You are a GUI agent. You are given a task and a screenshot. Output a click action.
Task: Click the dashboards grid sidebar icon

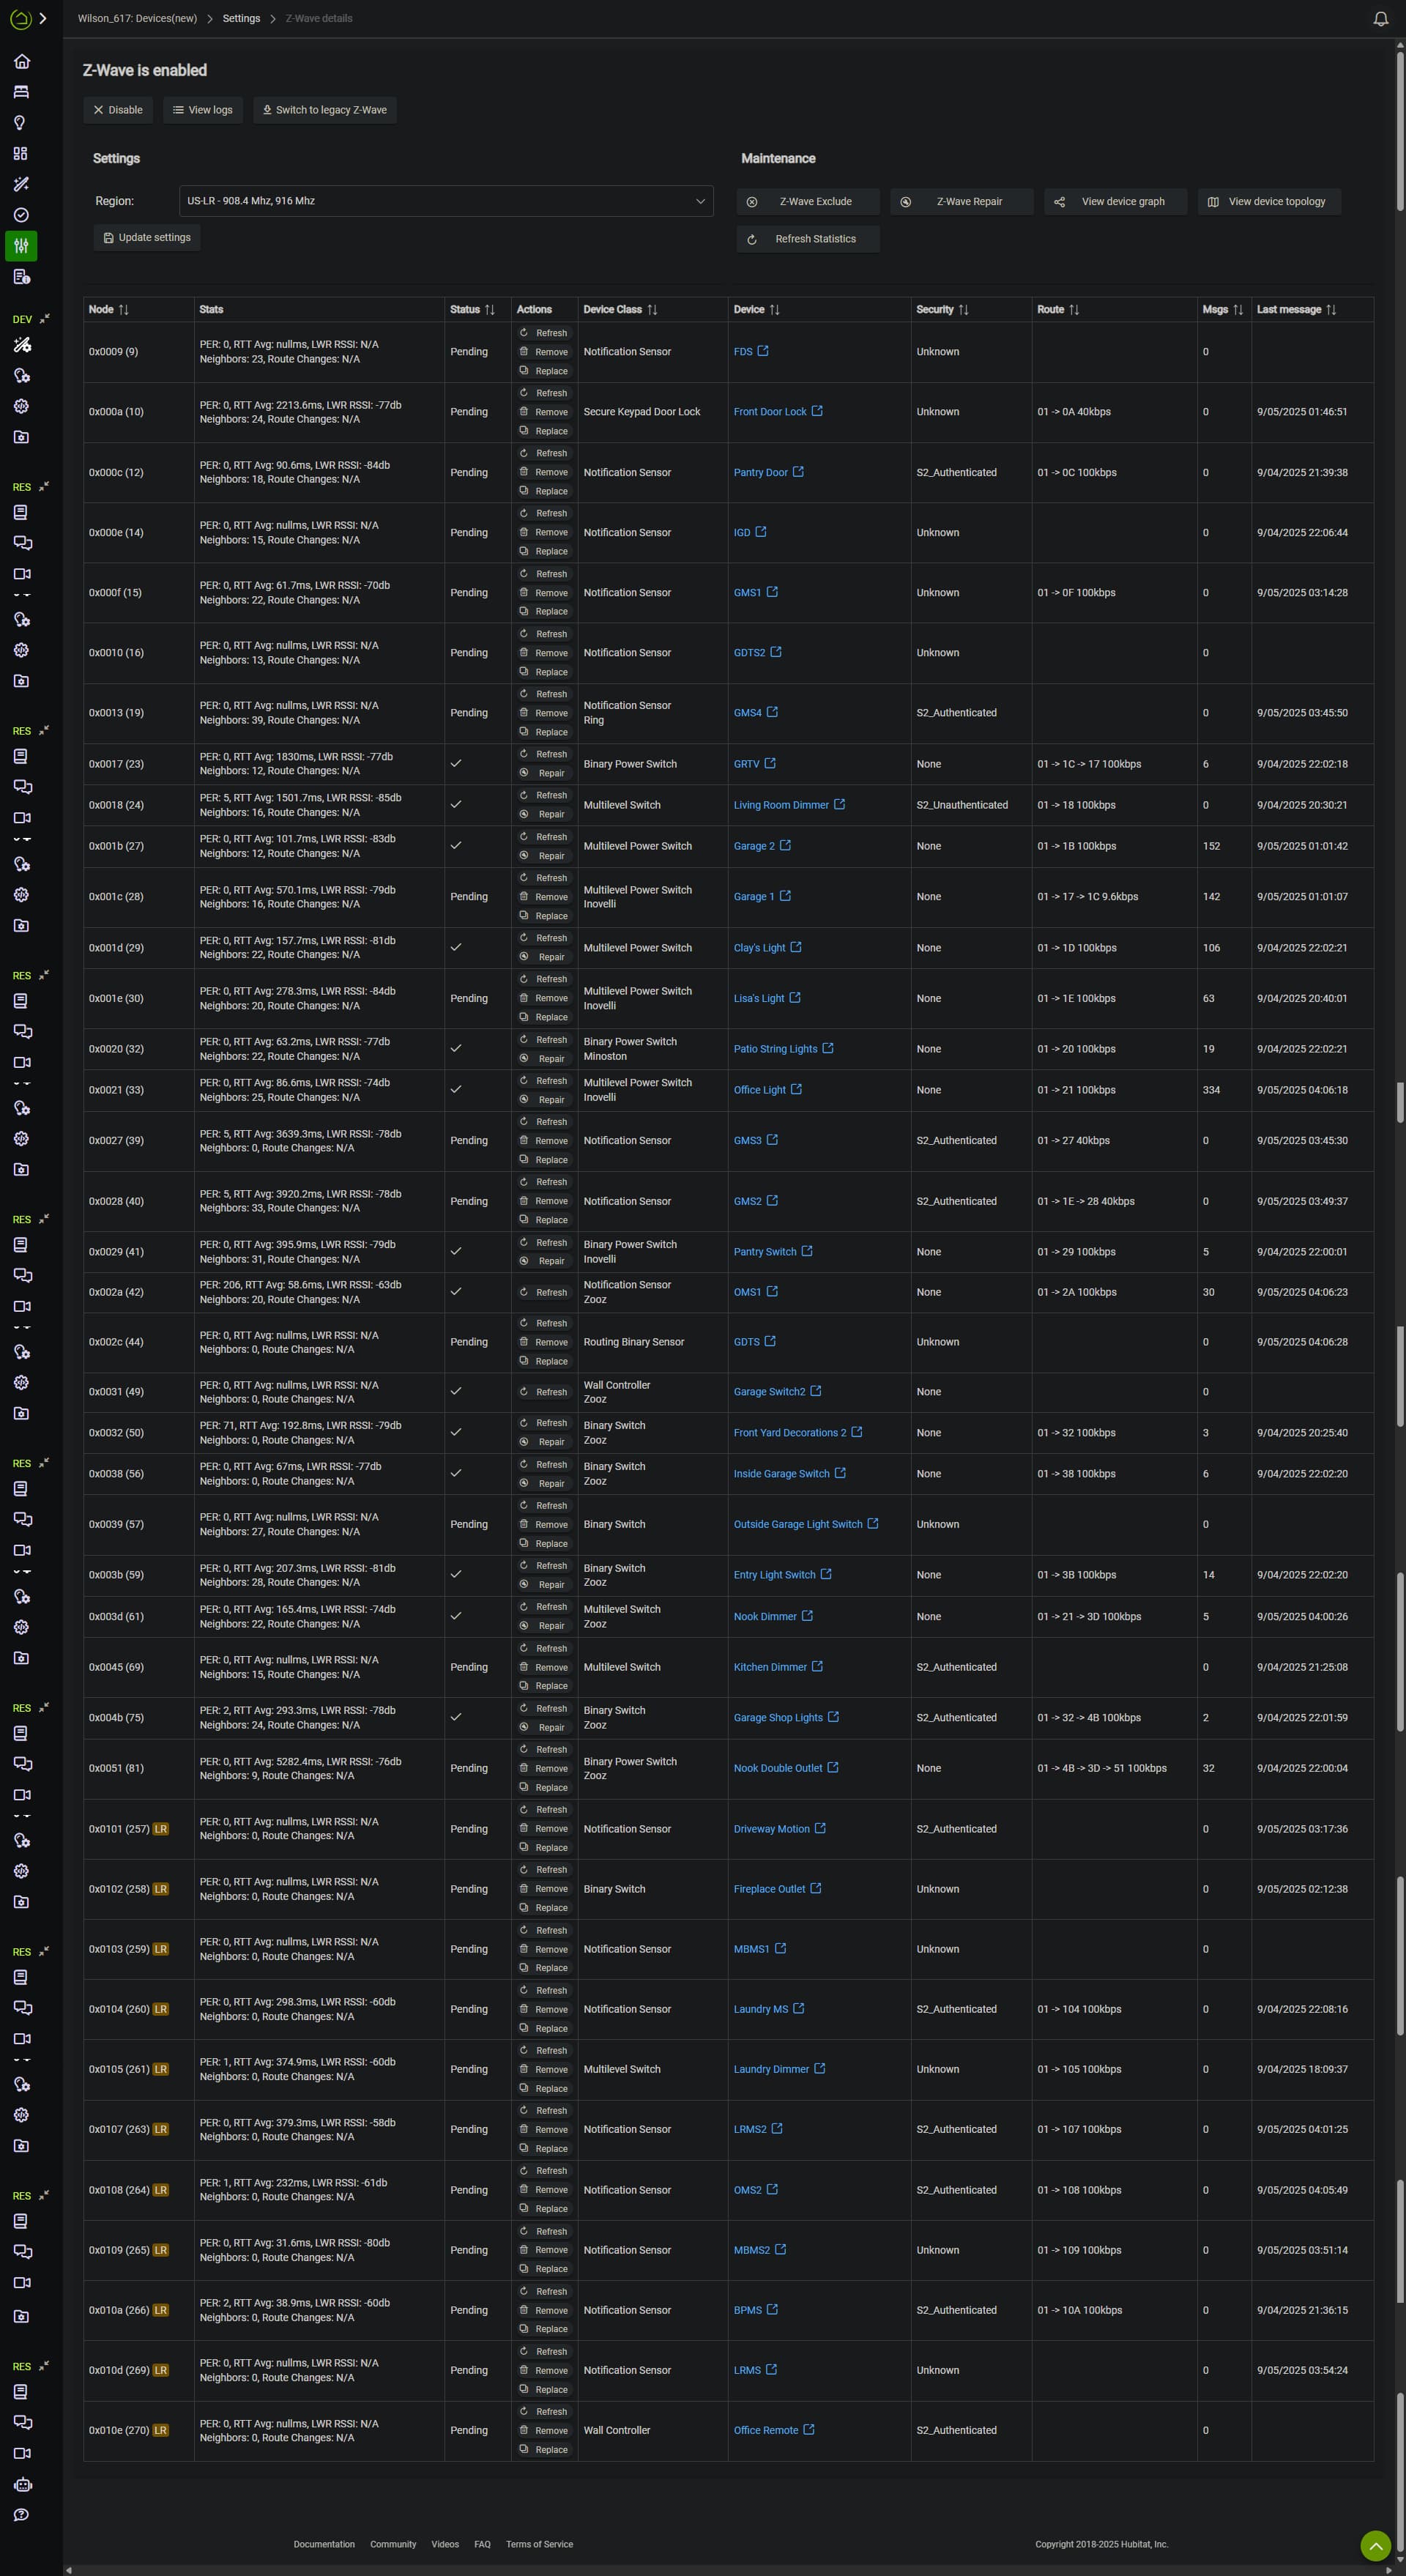[20, 154]
